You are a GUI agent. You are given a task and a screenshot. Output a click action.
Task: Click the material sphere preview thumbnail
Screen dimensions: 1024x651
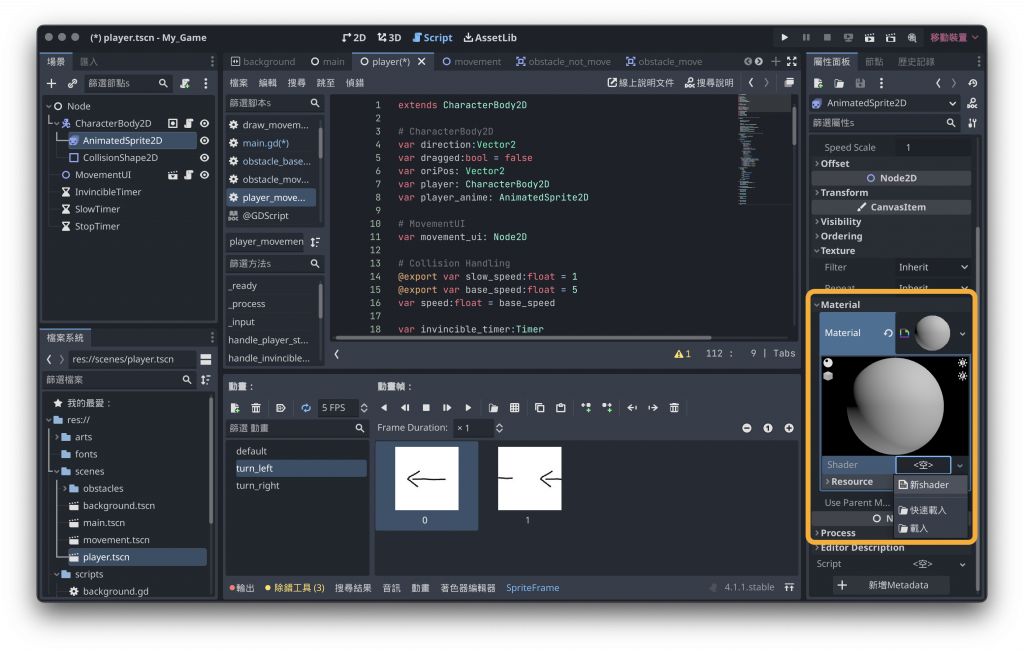[x=932, y=333]
